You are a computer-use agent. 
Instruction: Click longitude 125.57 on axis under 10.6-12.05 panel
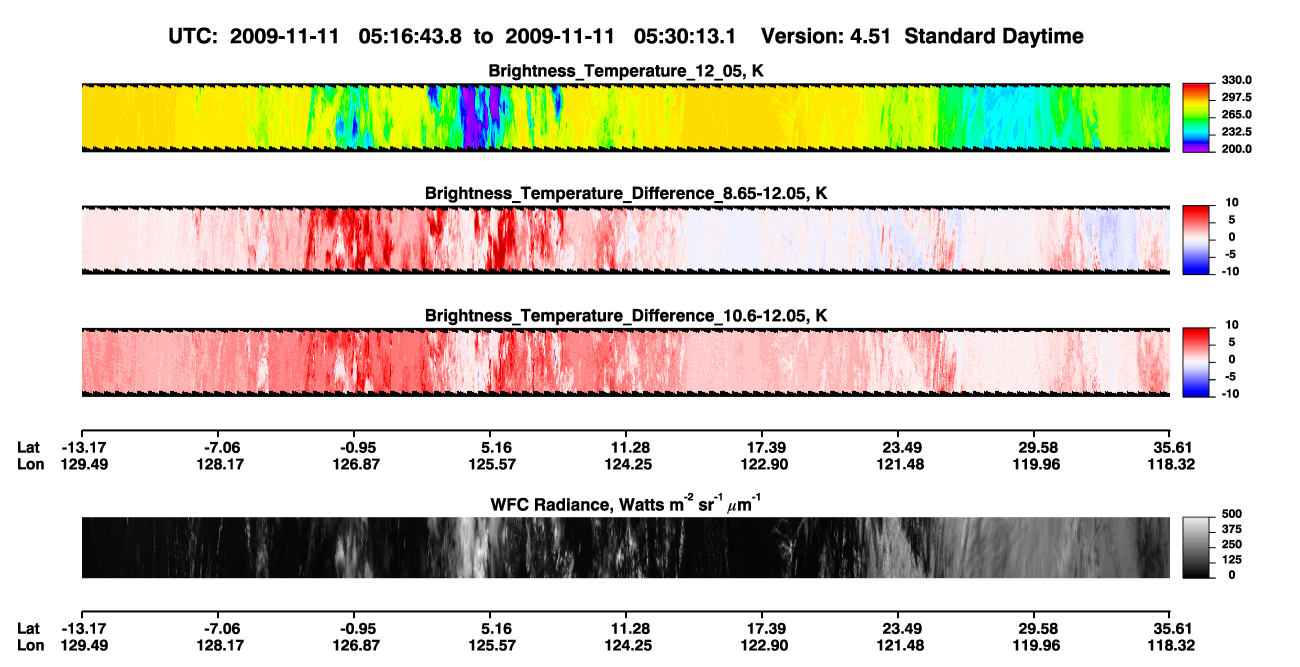[x=490, y=464]
